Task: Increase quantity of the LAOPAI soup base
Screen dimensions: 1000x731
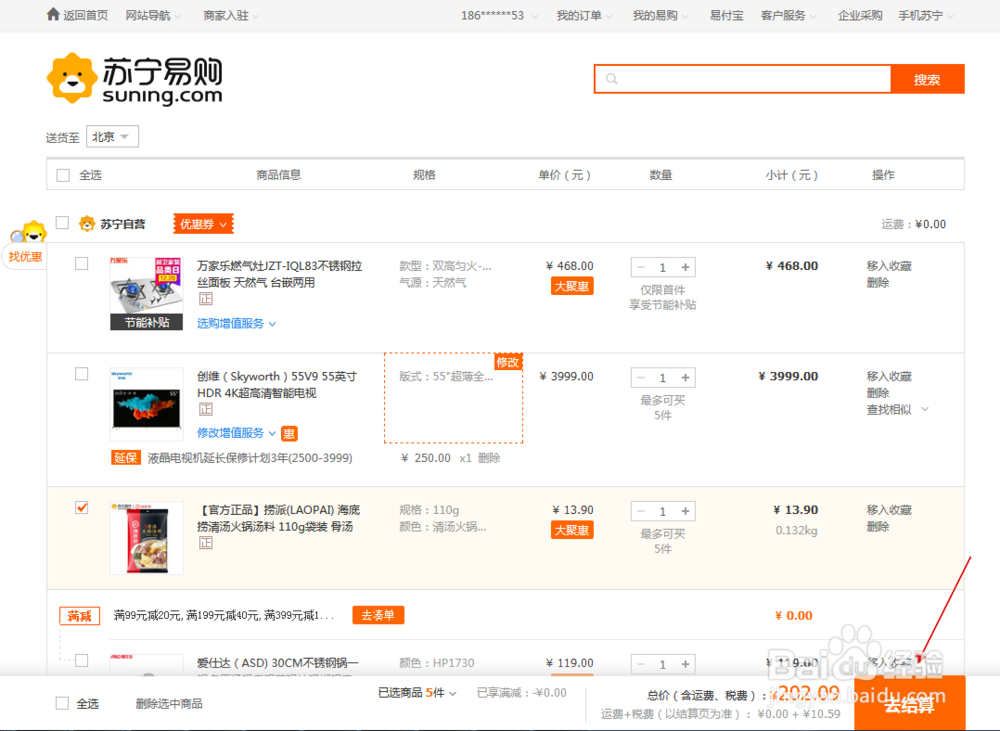Action: coord(686,511)
